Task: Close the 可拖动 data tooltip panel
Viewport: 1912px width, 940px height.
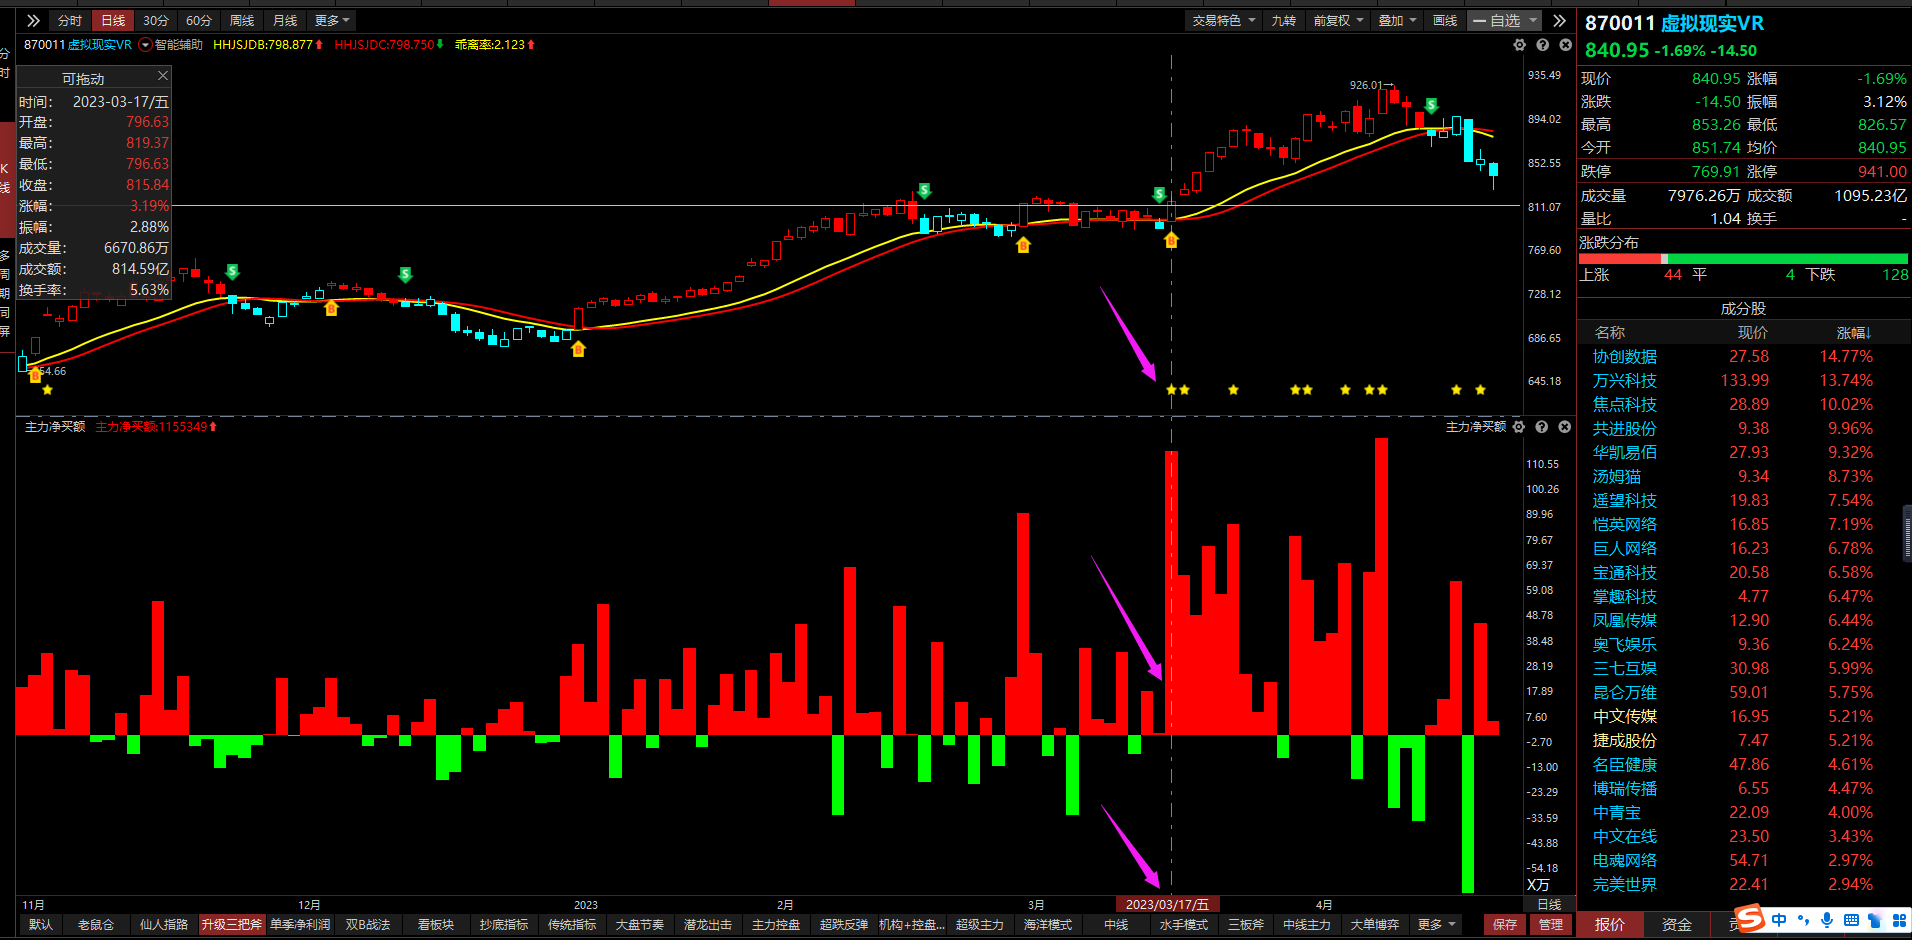Action: (163, 76)
